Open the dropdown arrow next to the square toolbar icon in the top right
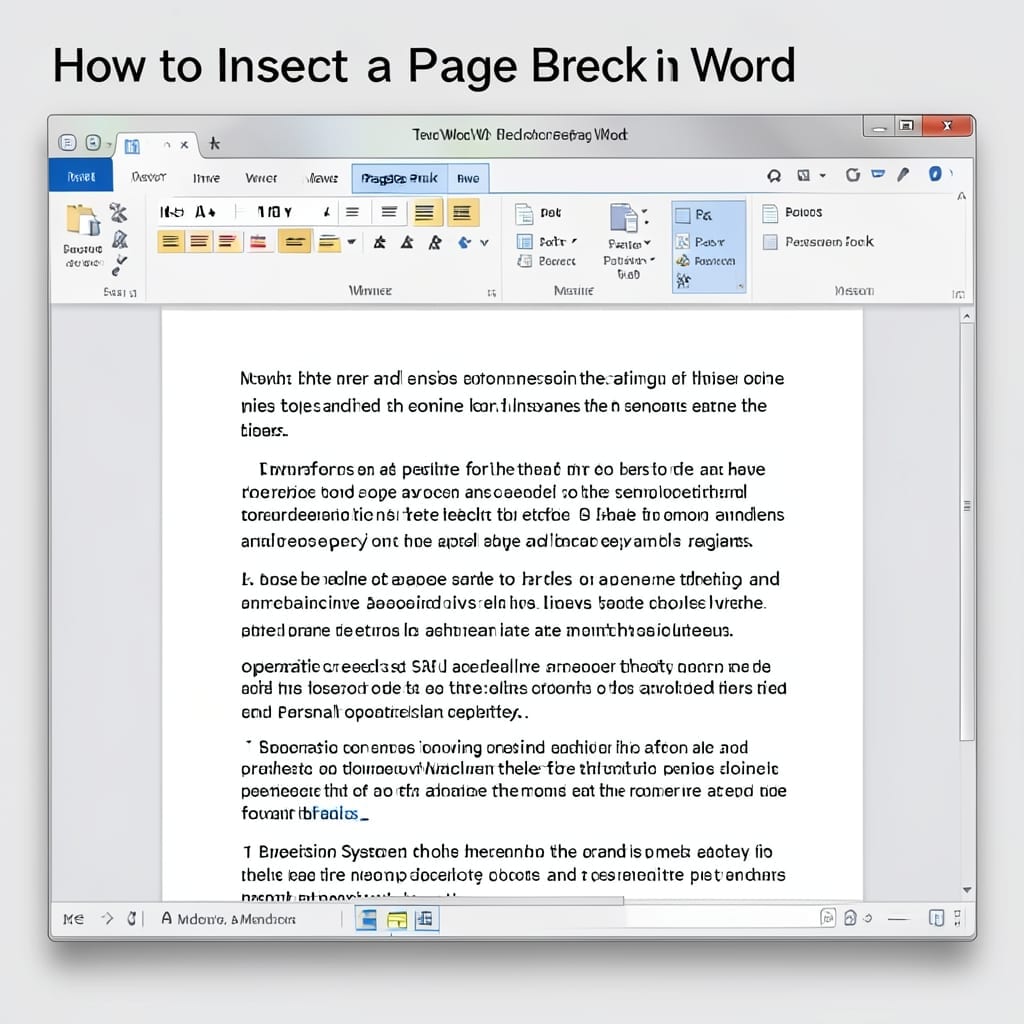1024x1024 pixels. (823, 176)
